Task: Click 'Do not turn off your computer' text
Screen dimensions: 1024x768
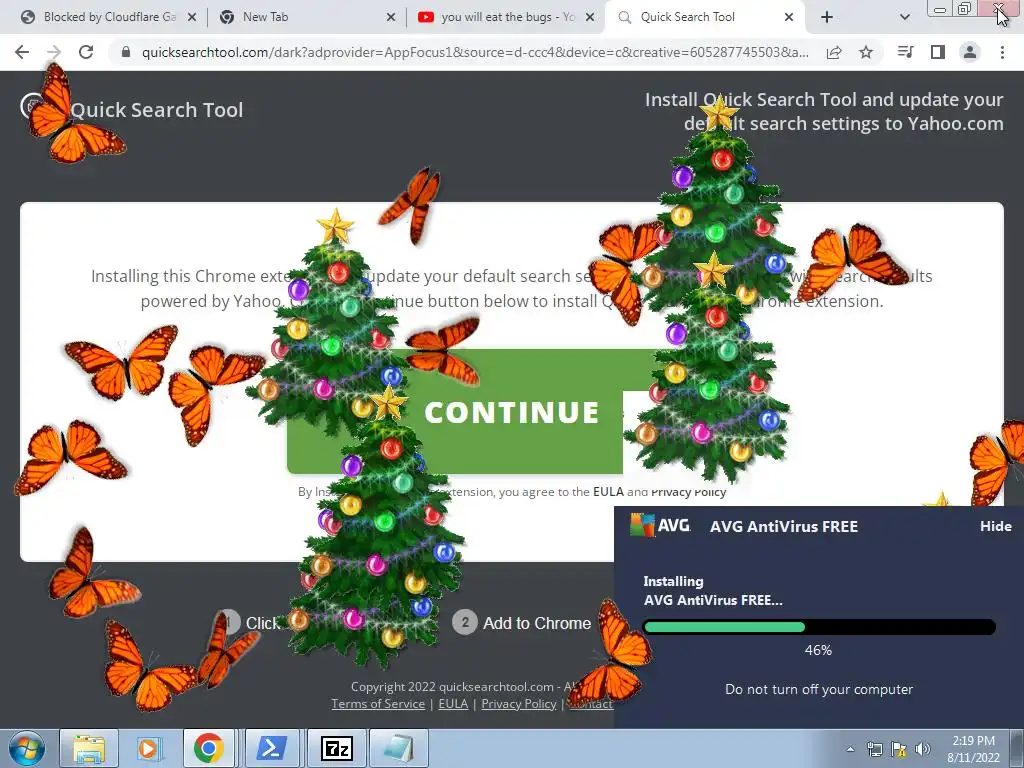Action: (x=819, y=690)
